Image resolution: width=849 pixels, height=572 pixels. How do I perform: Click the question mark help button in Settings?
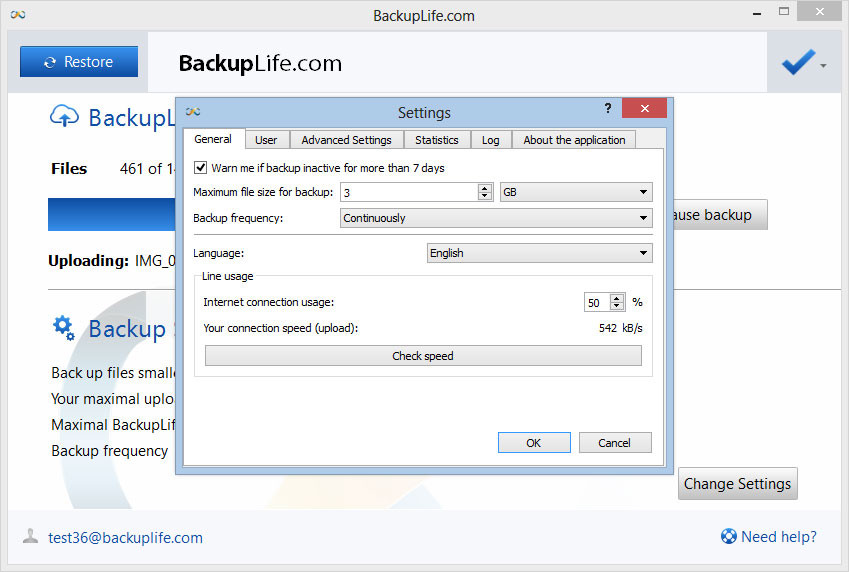tap(608, 108)
